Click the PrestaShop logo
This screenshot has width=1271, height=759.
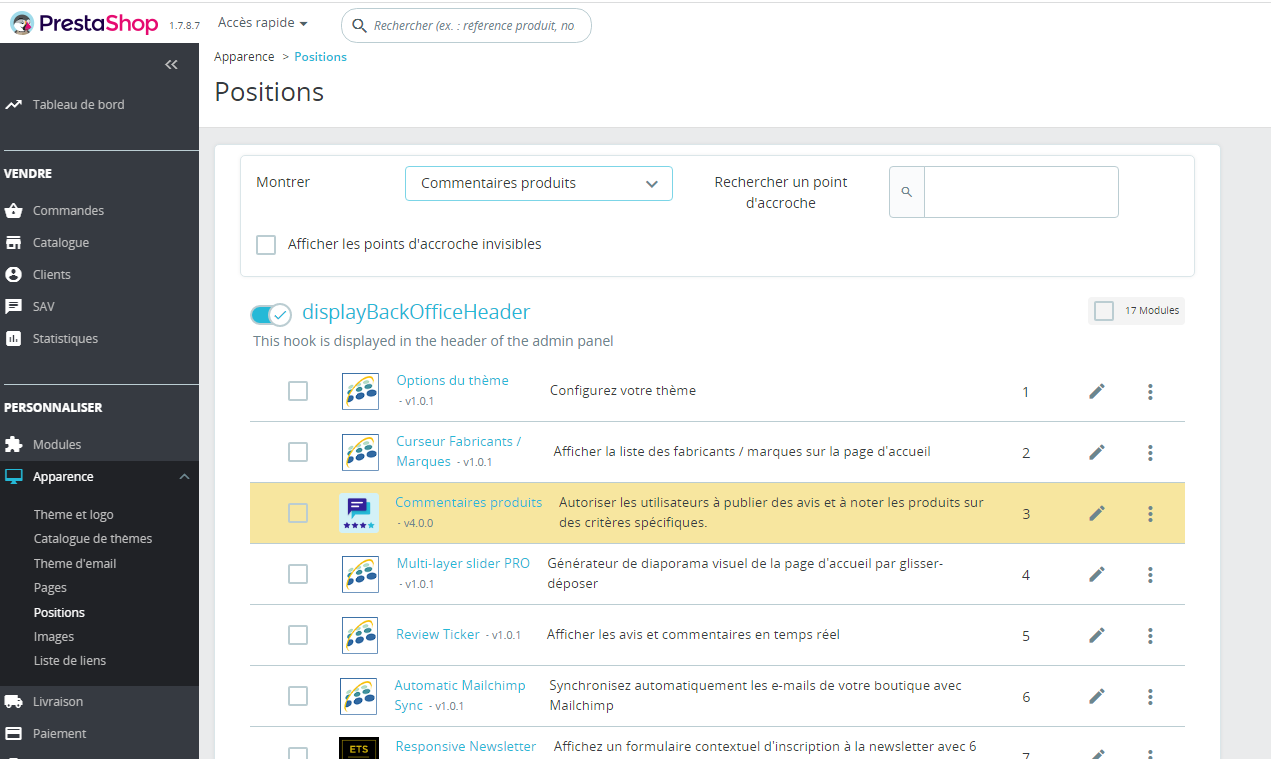85,23
